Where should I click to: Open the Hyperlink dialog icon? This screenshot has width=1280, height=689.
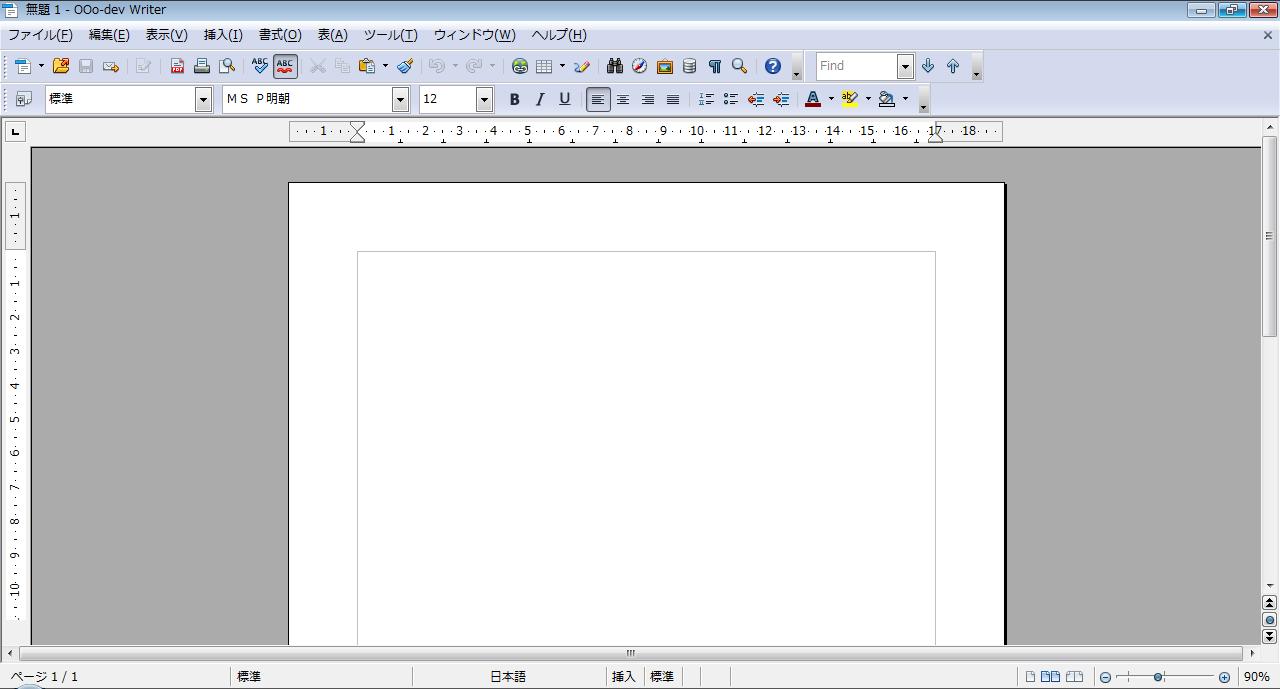point(520,66)
